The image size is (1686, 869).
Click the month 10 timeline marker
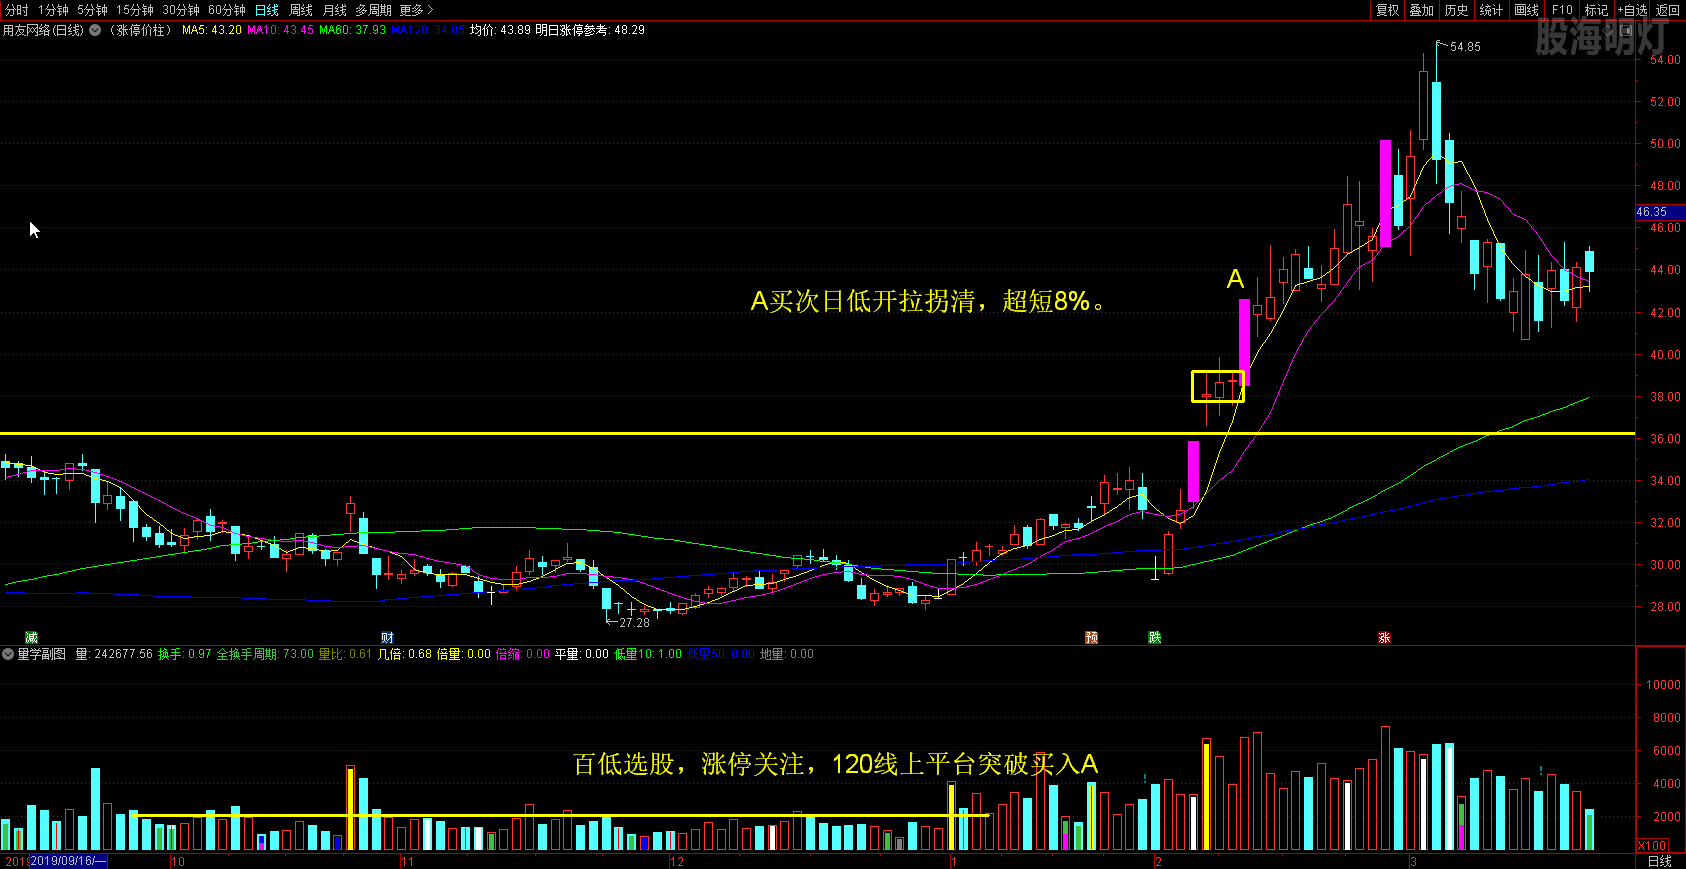(178, 861)
